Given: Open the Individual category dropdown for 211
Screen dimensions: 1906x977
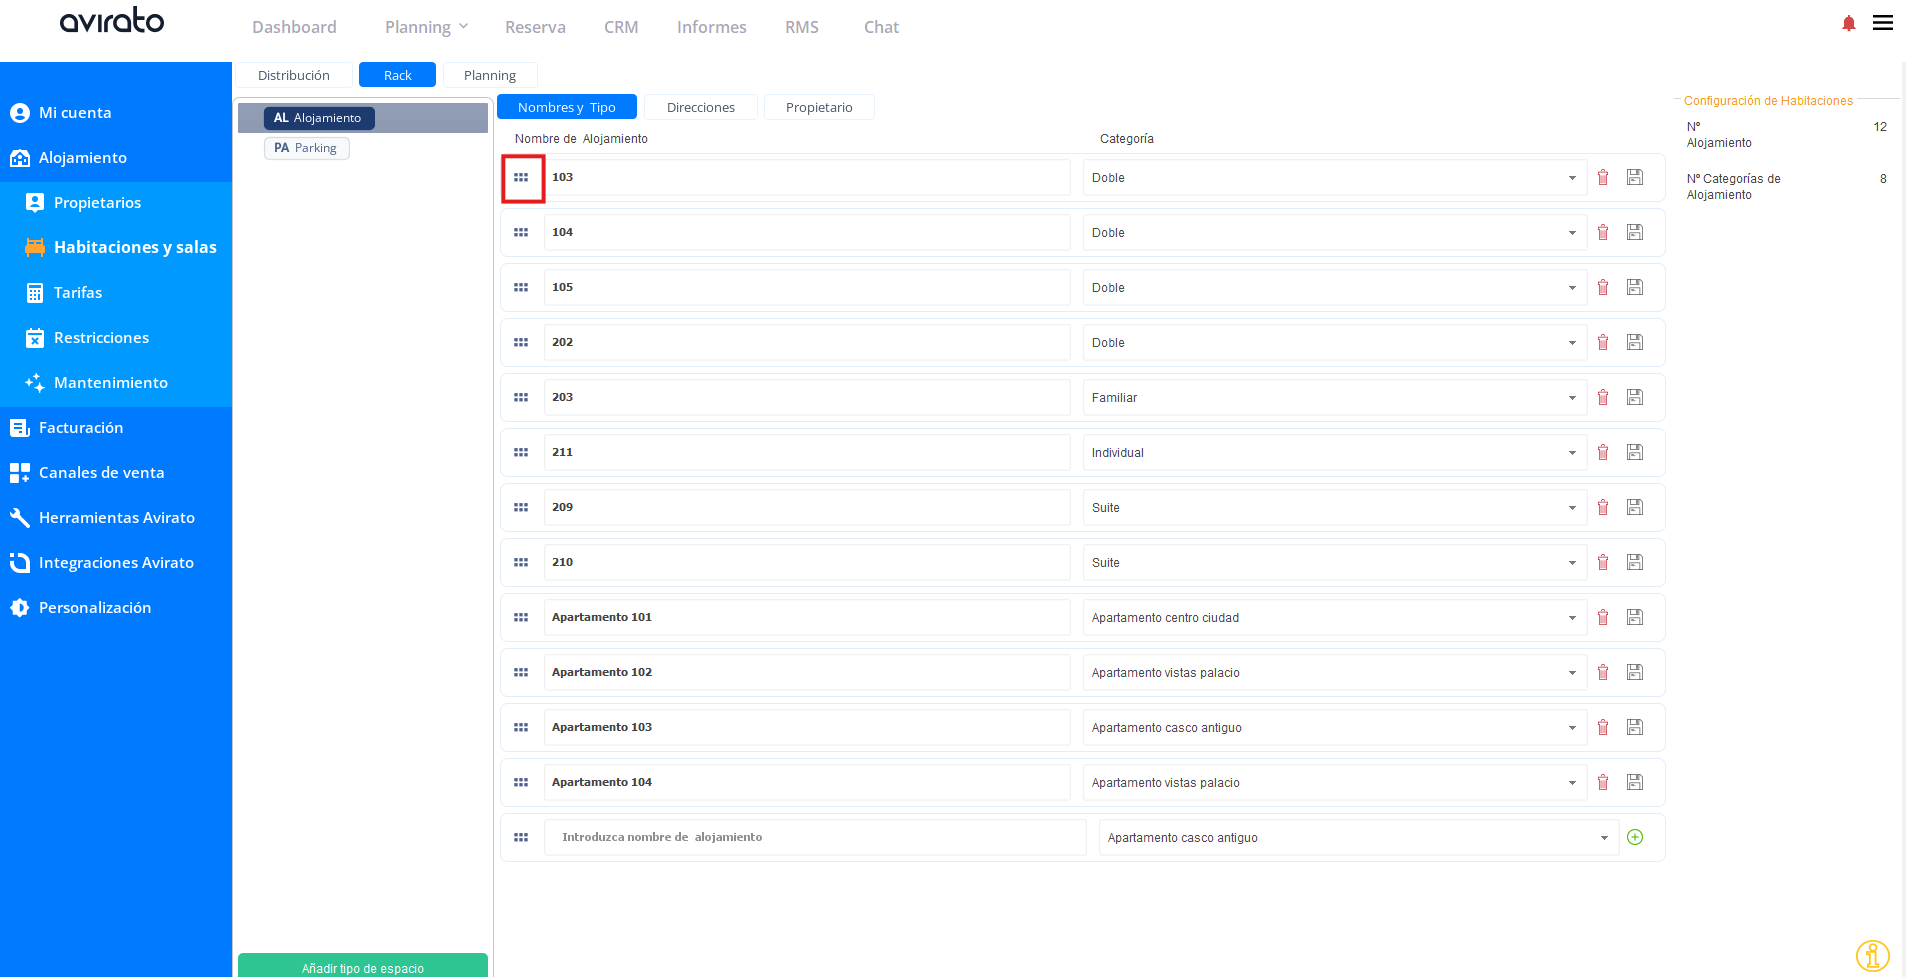Looking at the screenshot, I should point(1334,452).
